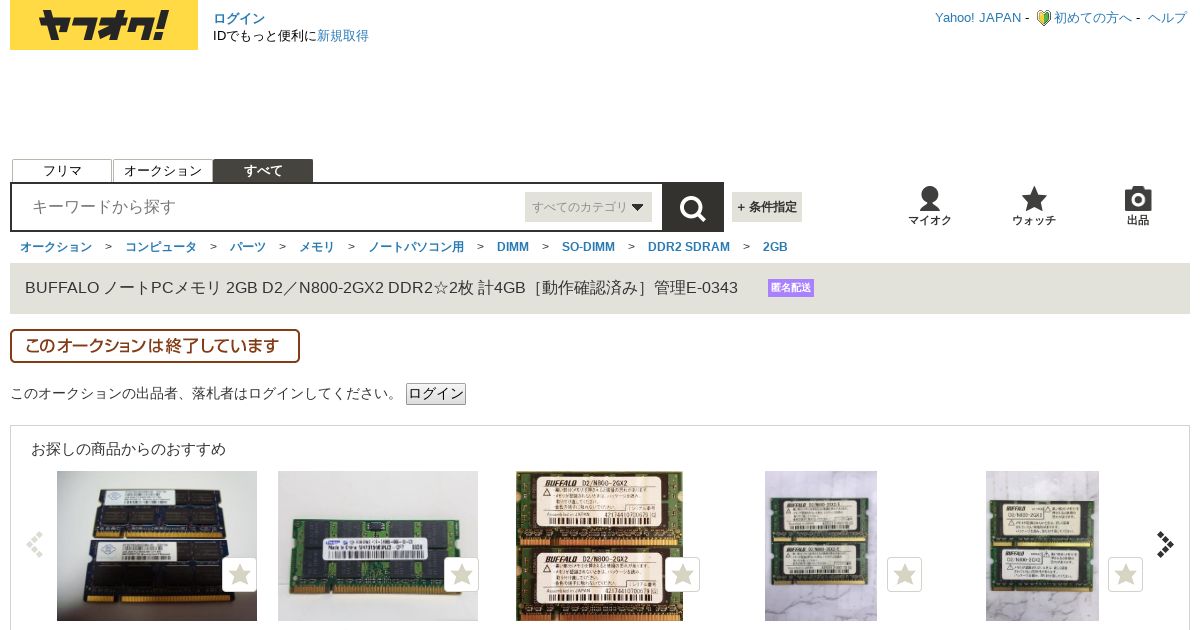Image resolution: width=1200 pixels, height=630 pixels.
Task: Open Samsung green memory thumbnail
Action: 378,546
